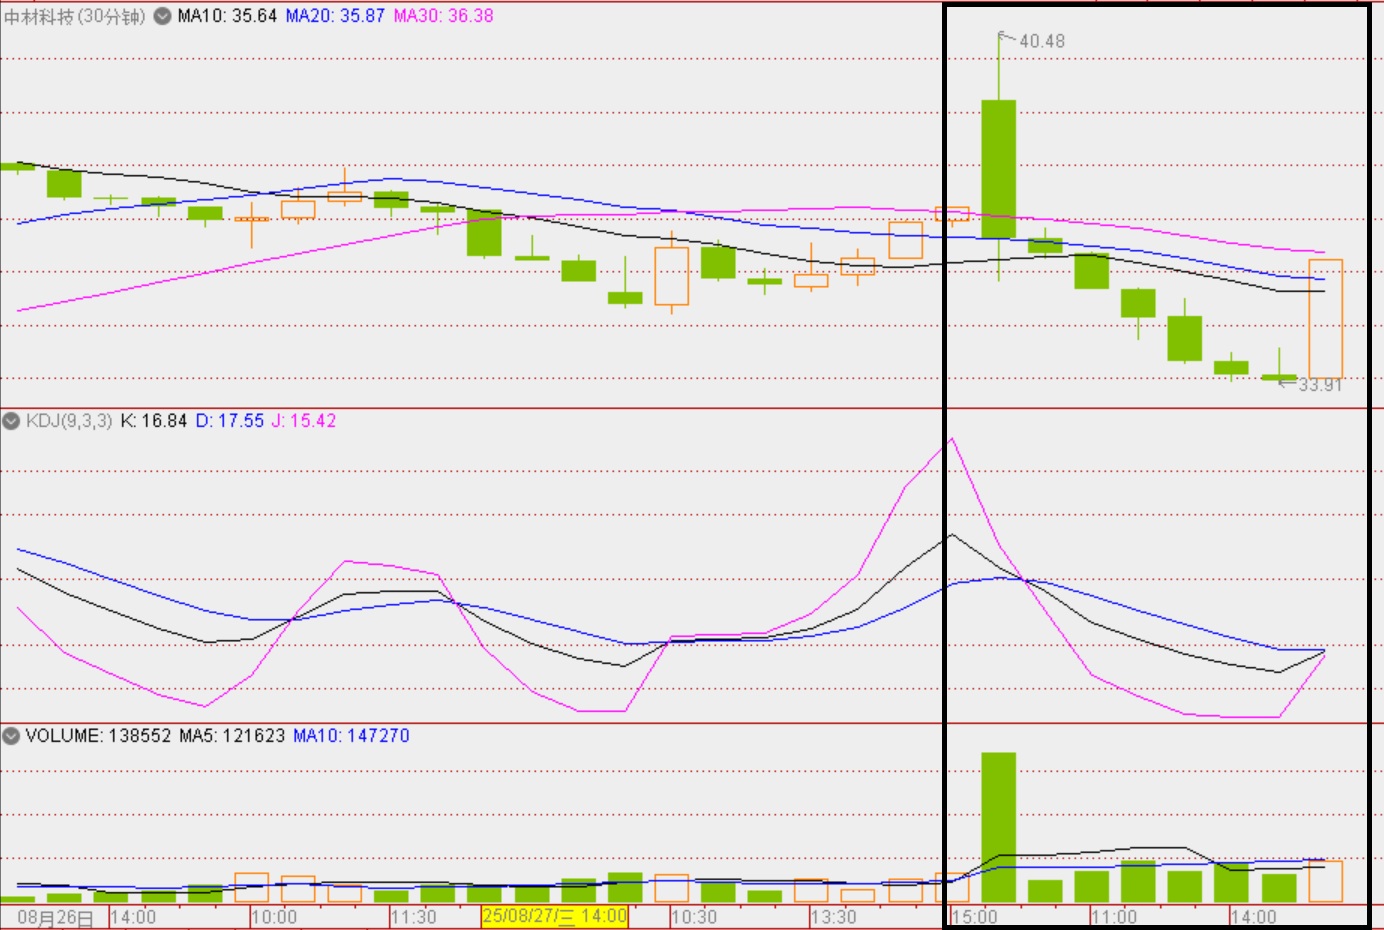Click the yellow highlighted 25/08/27 14:00 date marker
Image resolution: width=1384 pixels, height=930 pixels.
(x=554, y=916)
